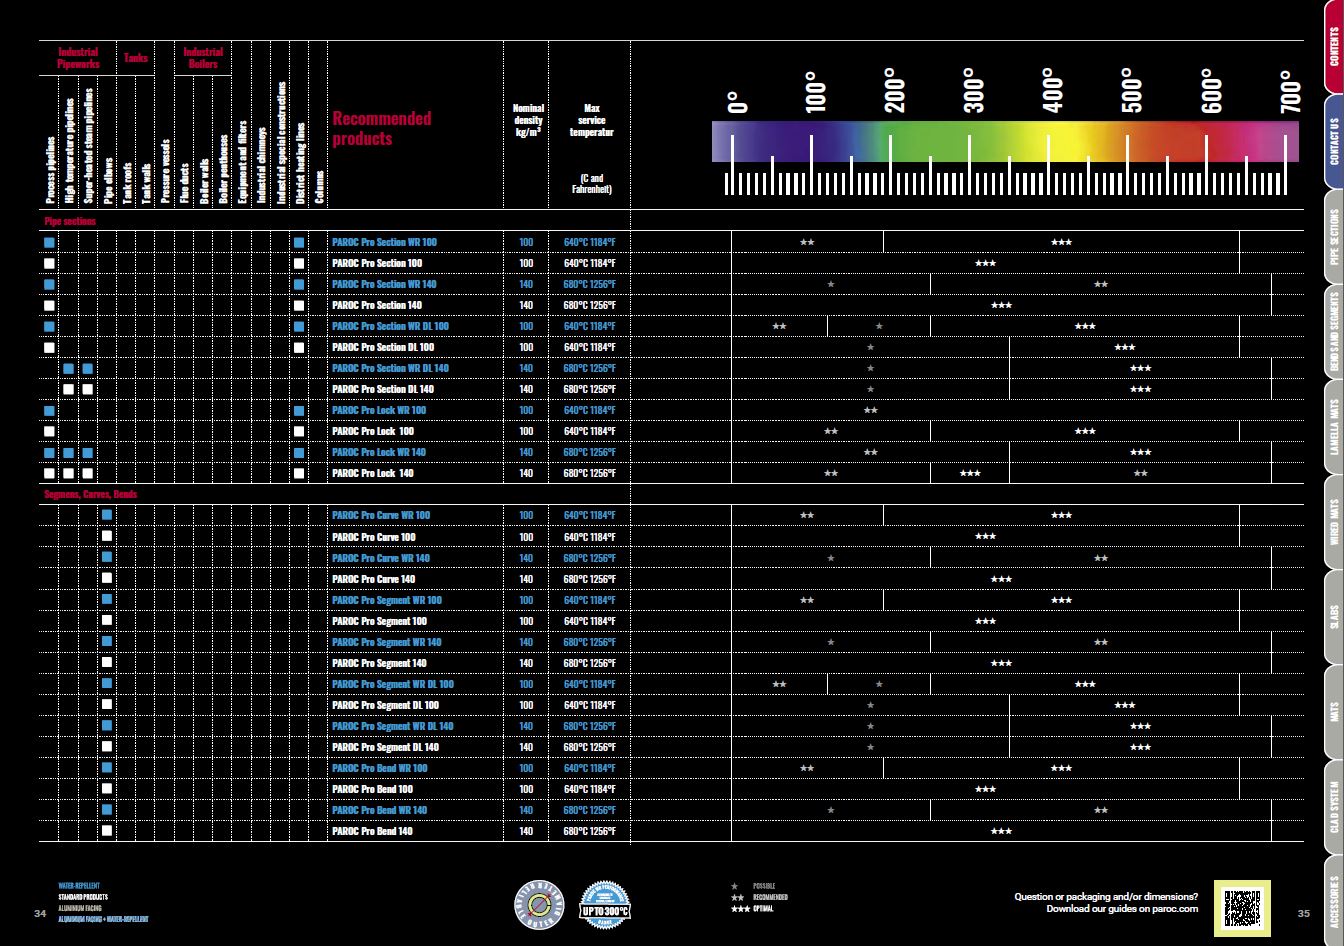Click density value in PAROC Pro Curve 140 row
1344x946 pixels.
click(x=526, y=579)
